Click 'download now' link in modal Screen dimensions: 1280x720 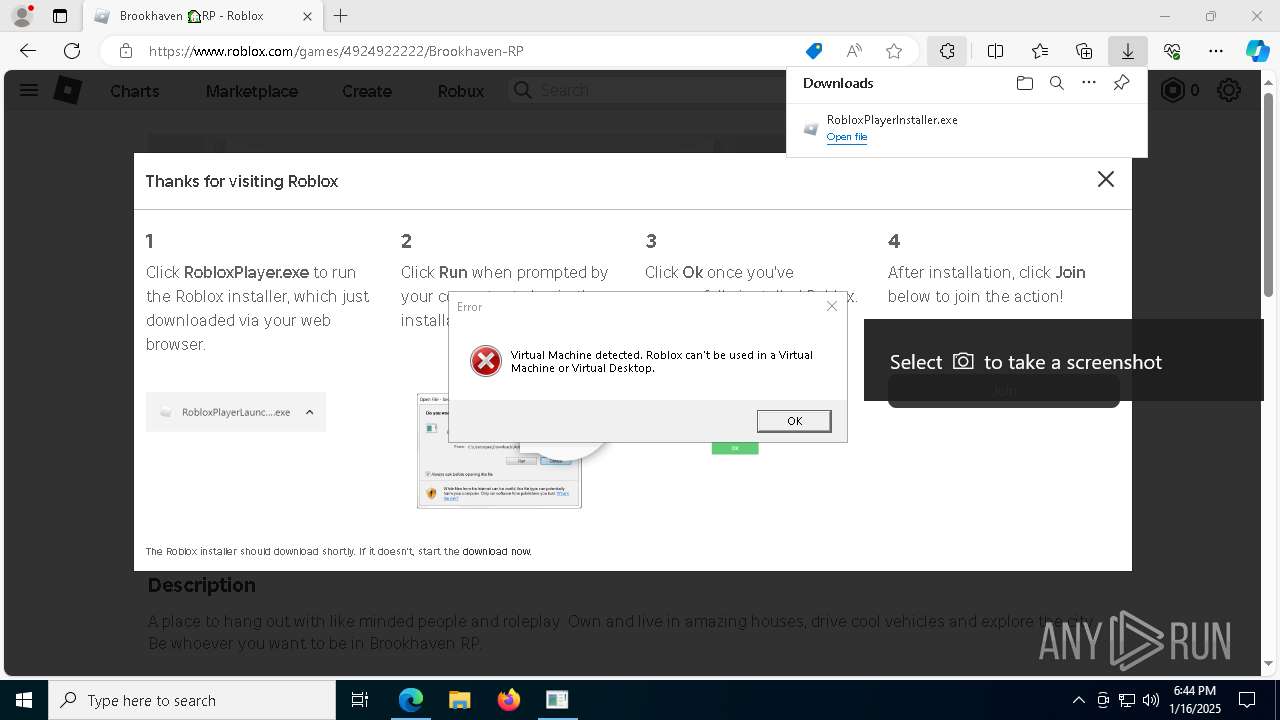[497, 551]
